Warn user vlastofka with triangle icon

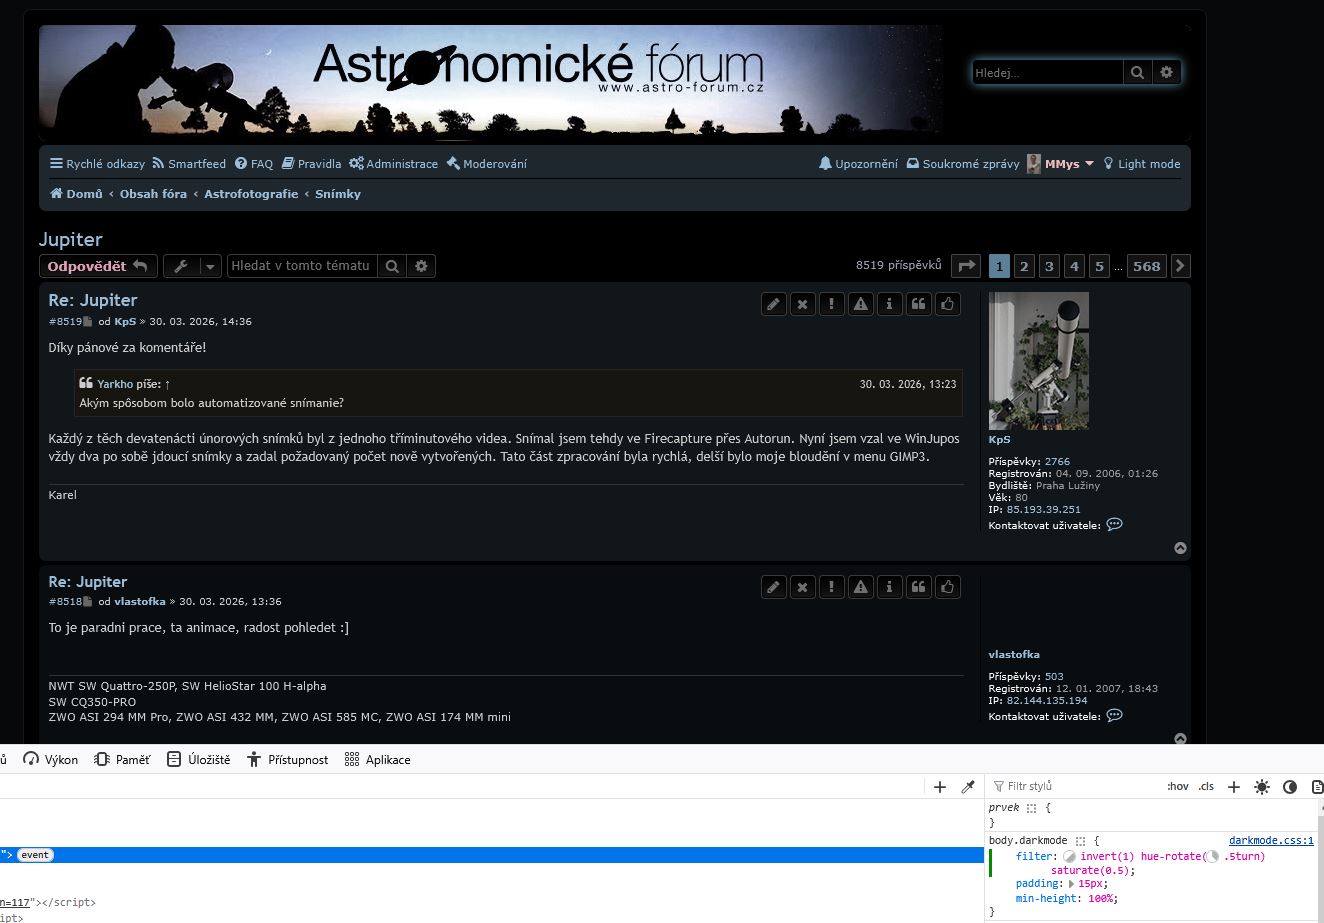(861, 587)
